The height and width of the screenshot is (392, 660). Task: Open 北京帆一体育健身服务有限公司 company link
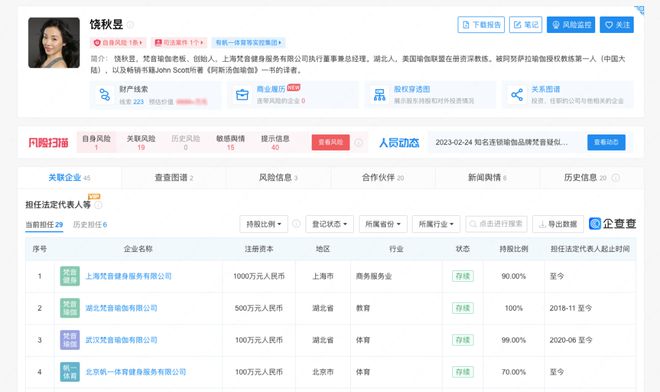(x=136, y=372)
